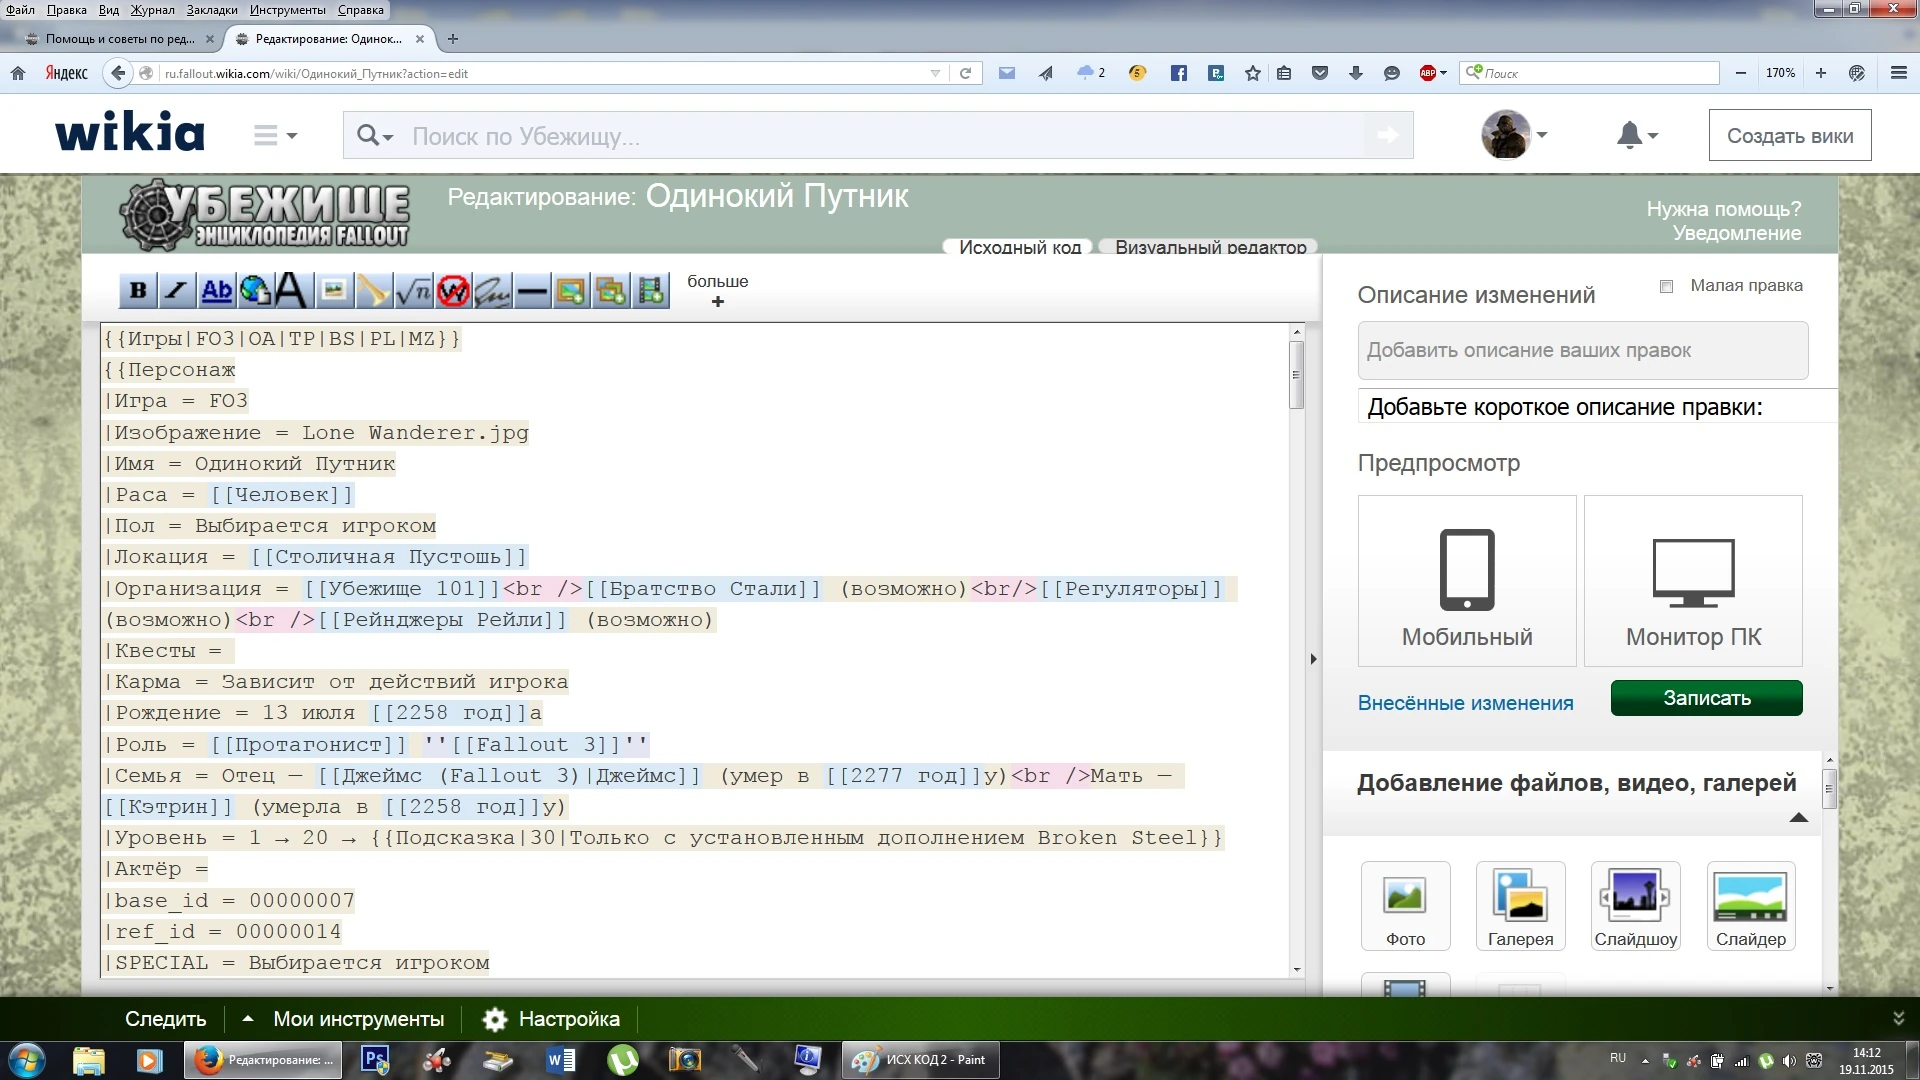Open the "Внесённые изменения" link
The height and width of the screenshot is (1080, 1920).
(x=1465, y=703)
